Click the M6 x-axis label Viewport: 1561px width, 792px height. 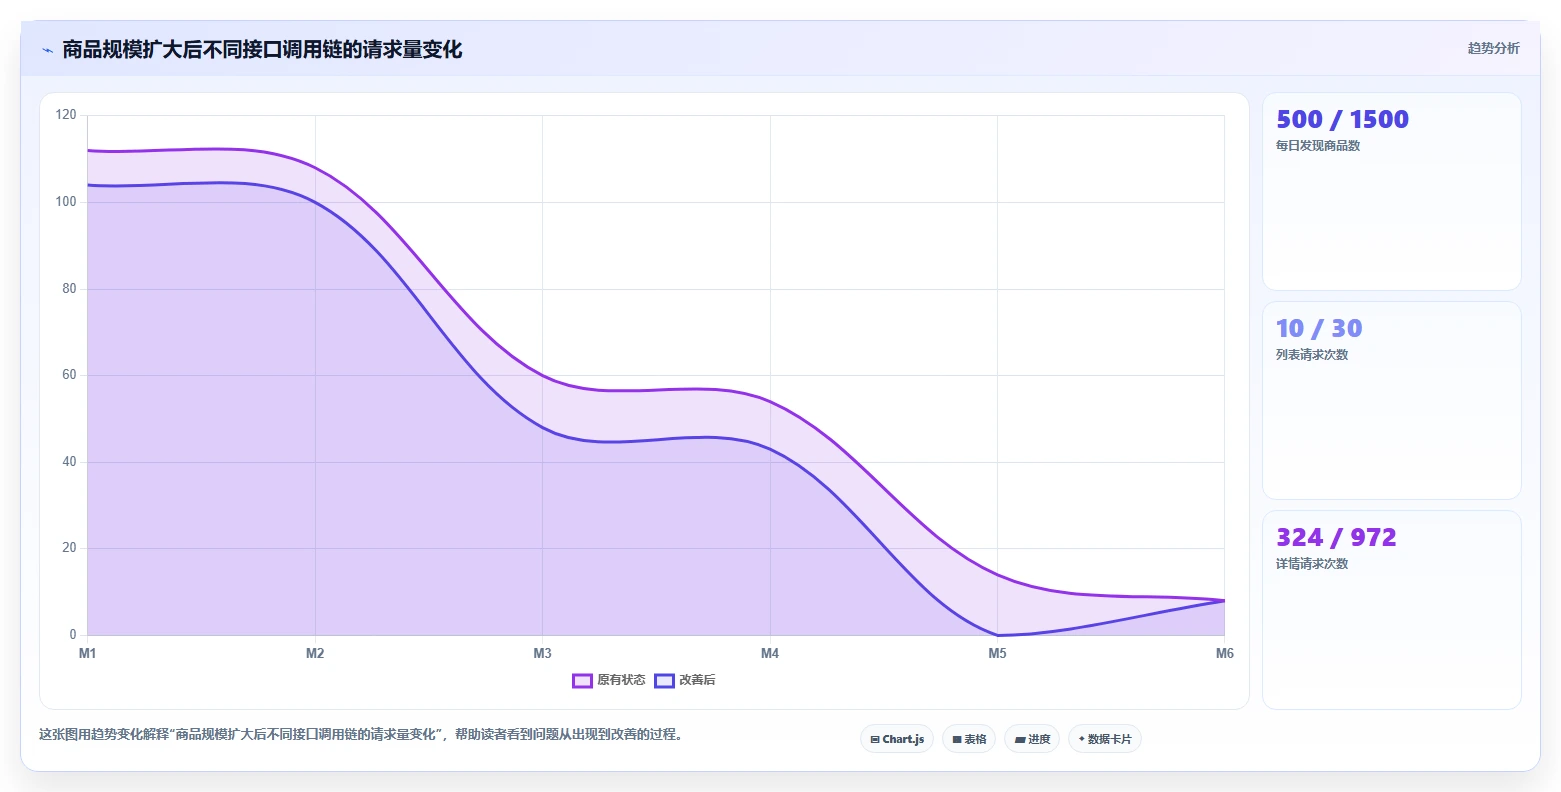[x=1225, y=654]
